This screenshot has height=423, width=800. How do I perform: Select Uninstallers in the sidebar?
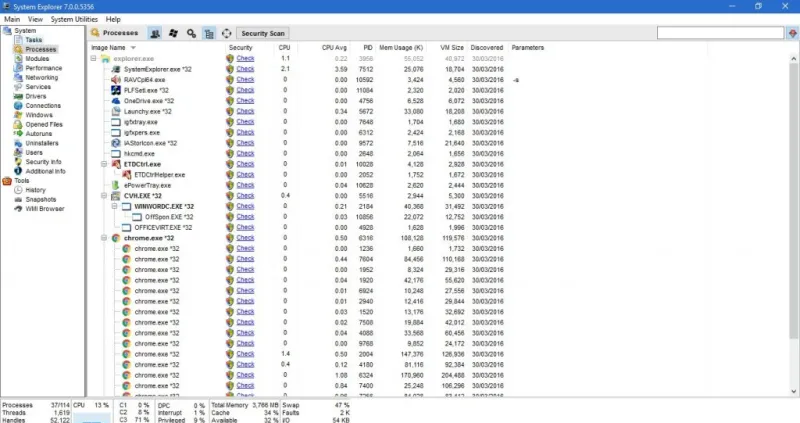tap(42, 143)
